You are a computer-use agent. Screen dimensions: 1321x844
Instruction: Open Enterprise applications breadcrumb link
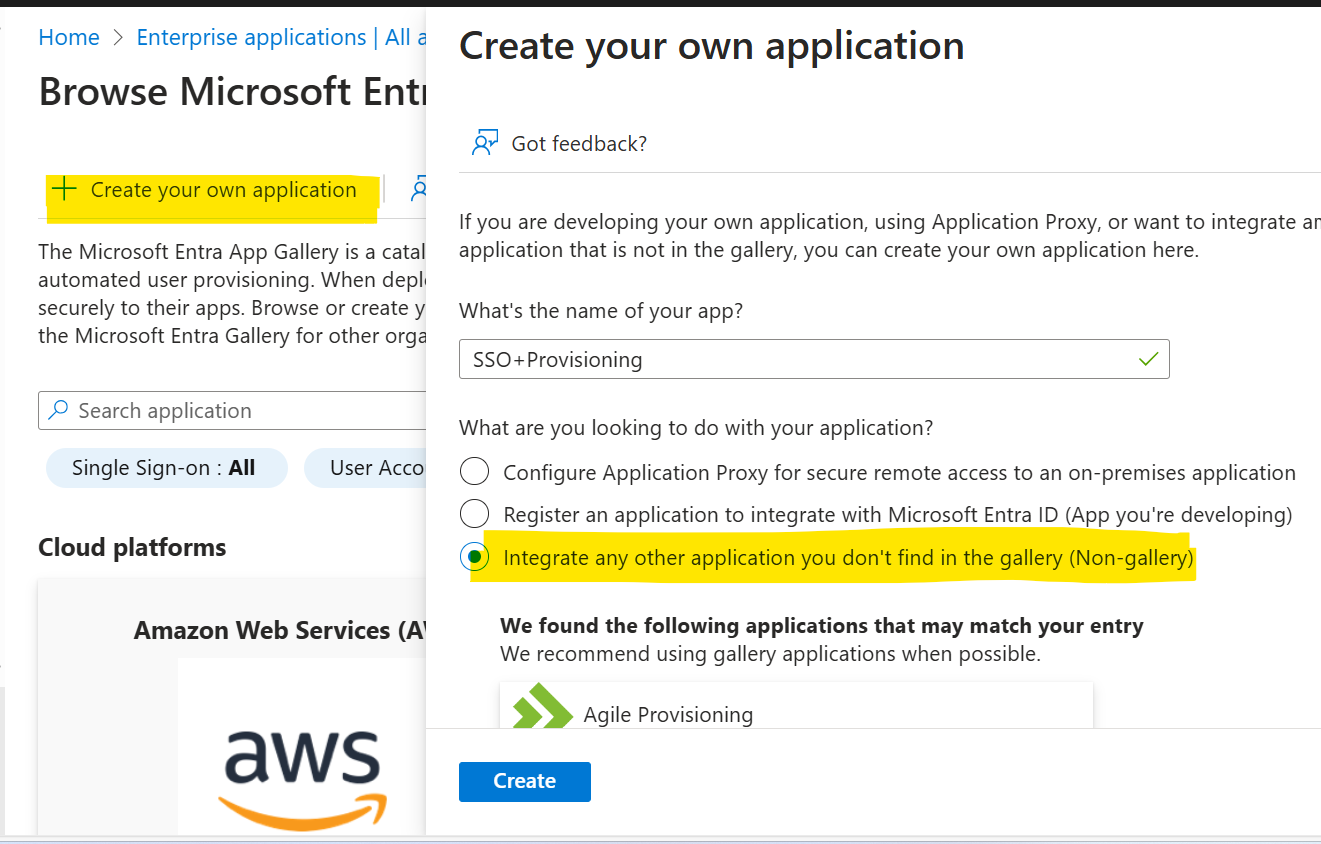click(x=280, y=37)
